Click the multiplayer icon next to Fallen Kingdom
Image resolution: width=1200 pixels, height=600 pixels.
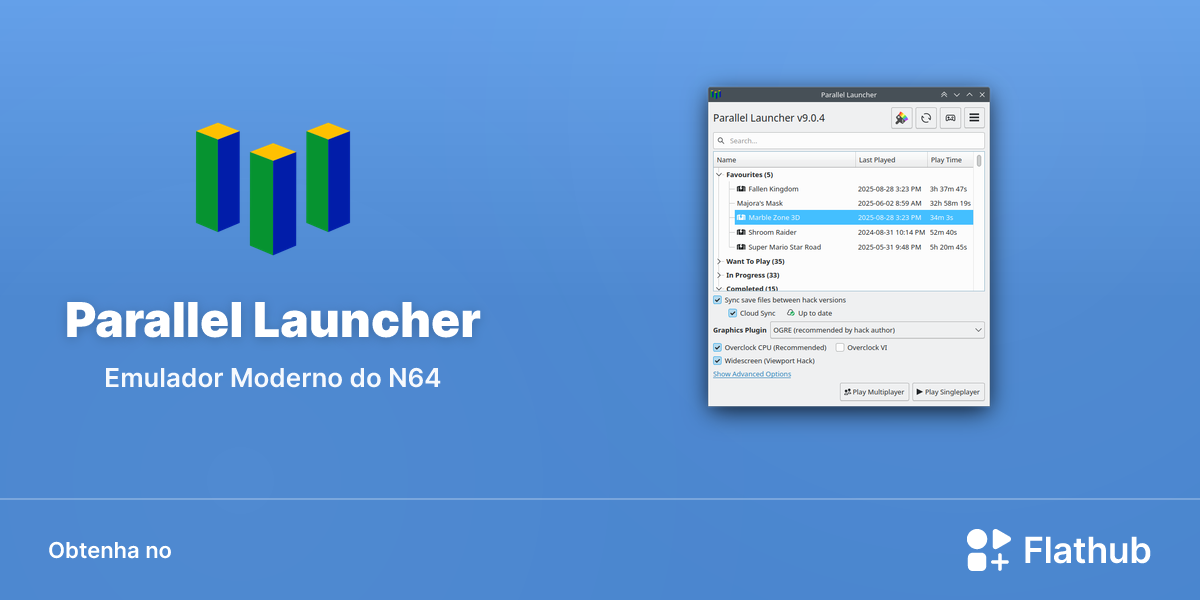tap(741, 189)
